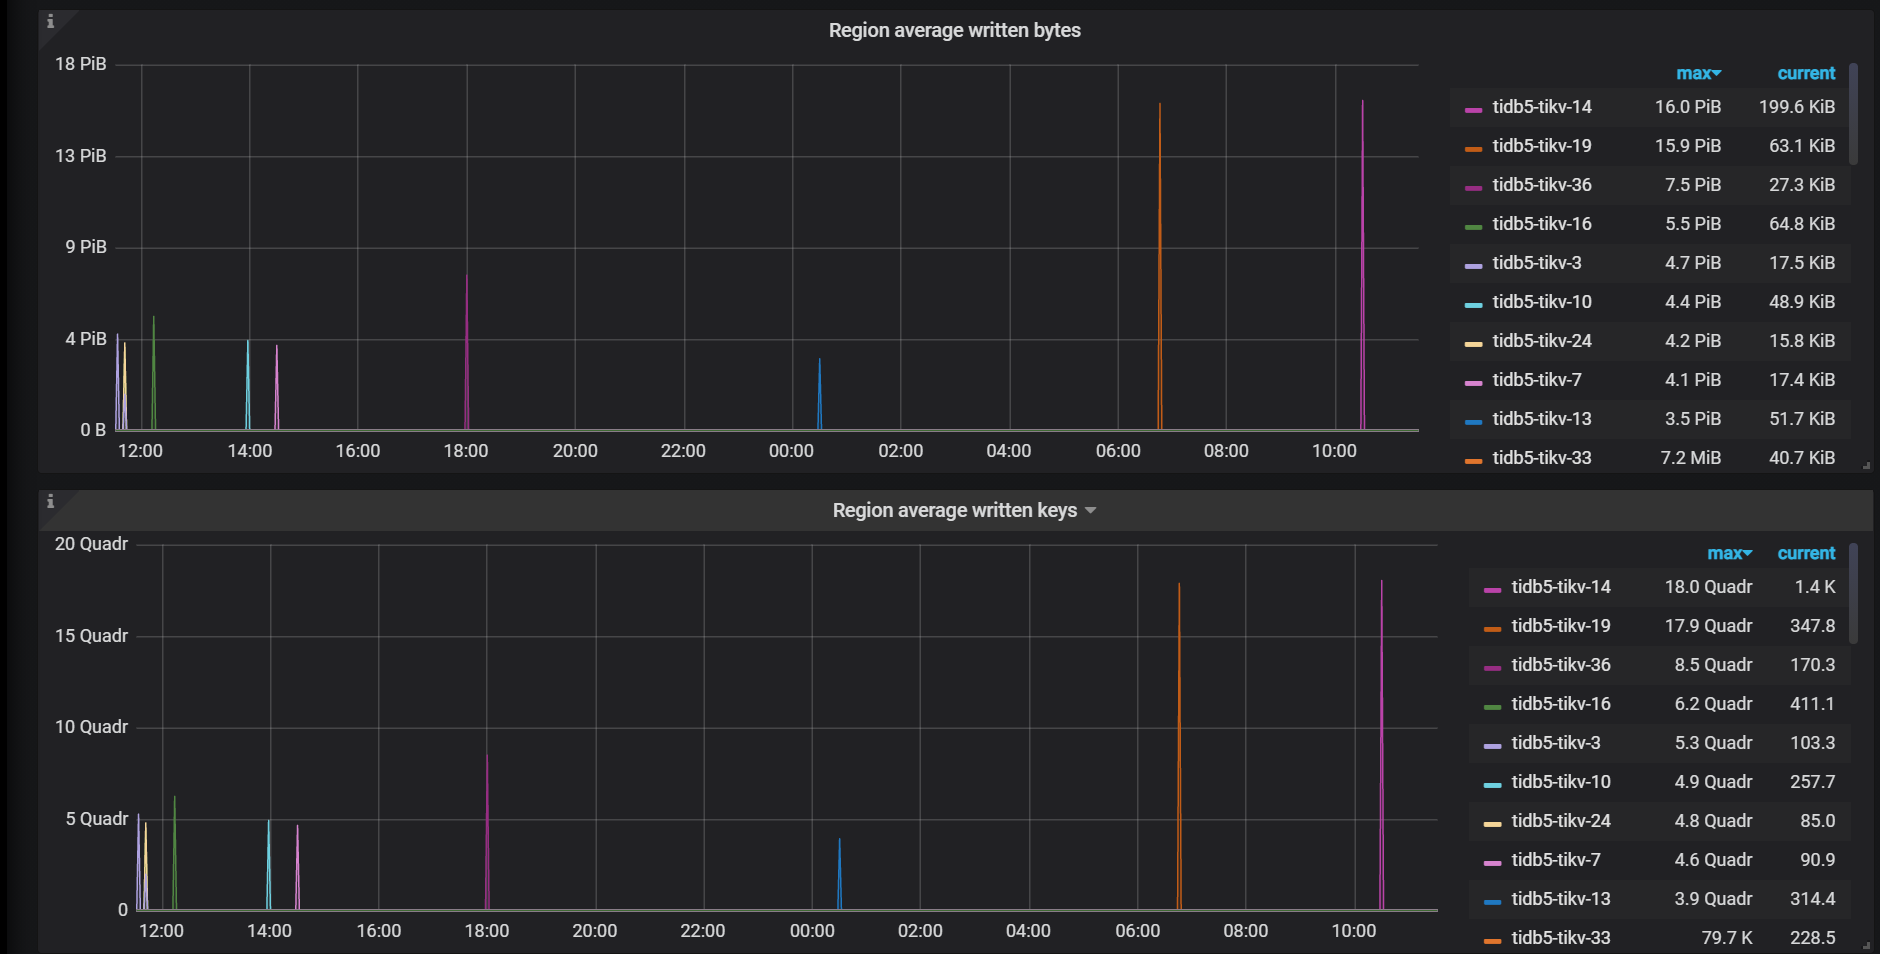Click 4.7 PiB max value for tikv-3
This screenshot has width=1880, height=954.
point(1692,263)
